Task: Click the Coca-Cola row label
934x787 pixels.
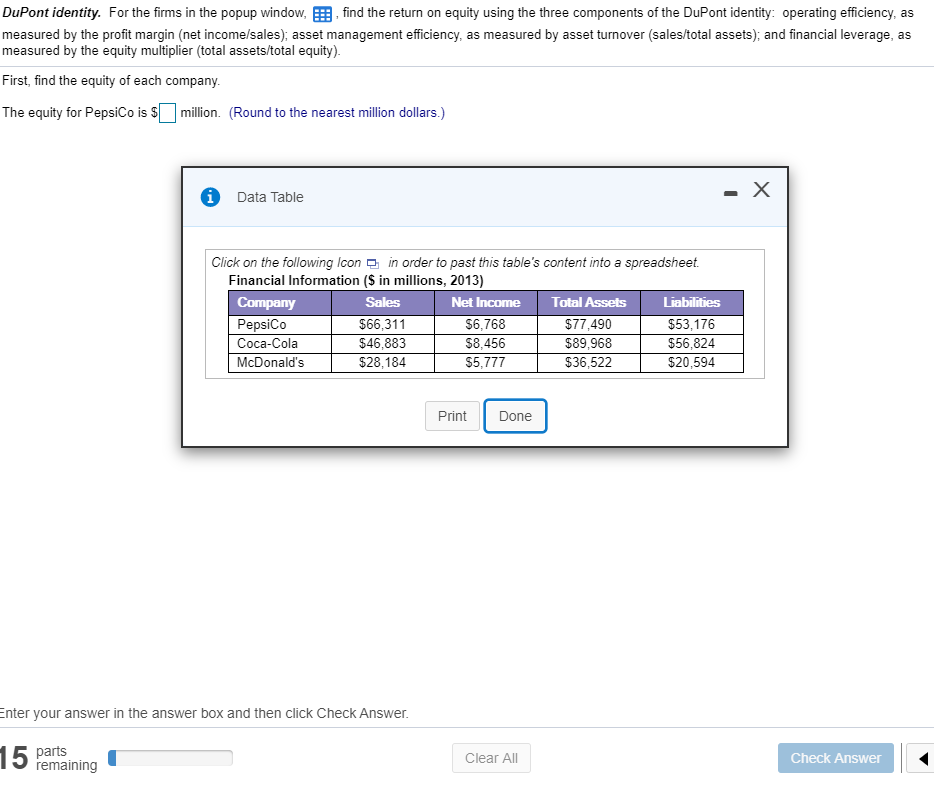Action: coord(267,344)
